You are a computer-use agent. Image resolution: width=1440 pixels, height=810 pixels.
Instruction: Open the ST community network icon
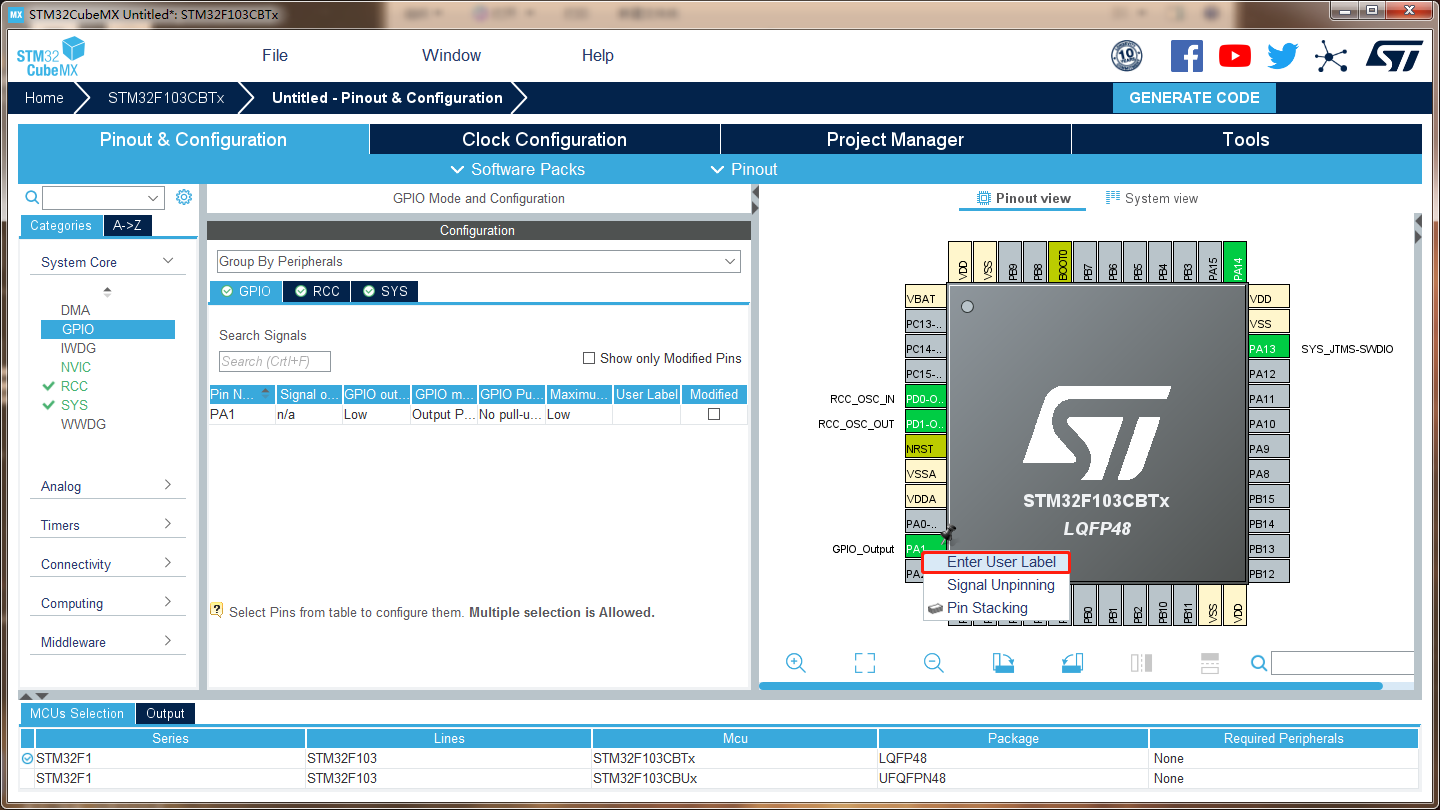[1331, 56]
